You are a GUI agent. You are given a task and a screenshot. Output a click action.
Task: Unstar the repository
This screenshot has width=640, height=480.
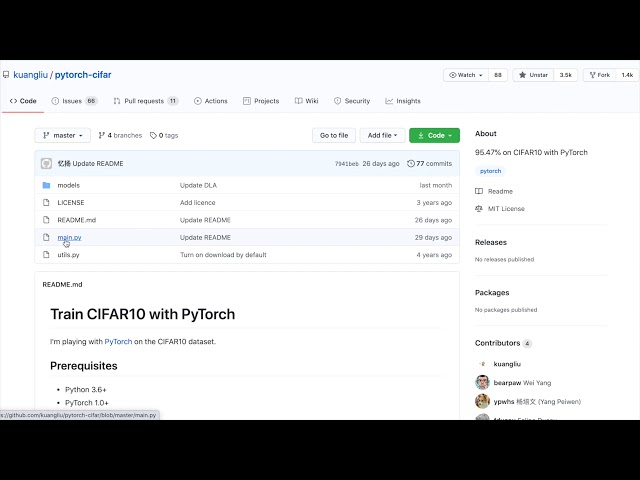pos(533,75)
